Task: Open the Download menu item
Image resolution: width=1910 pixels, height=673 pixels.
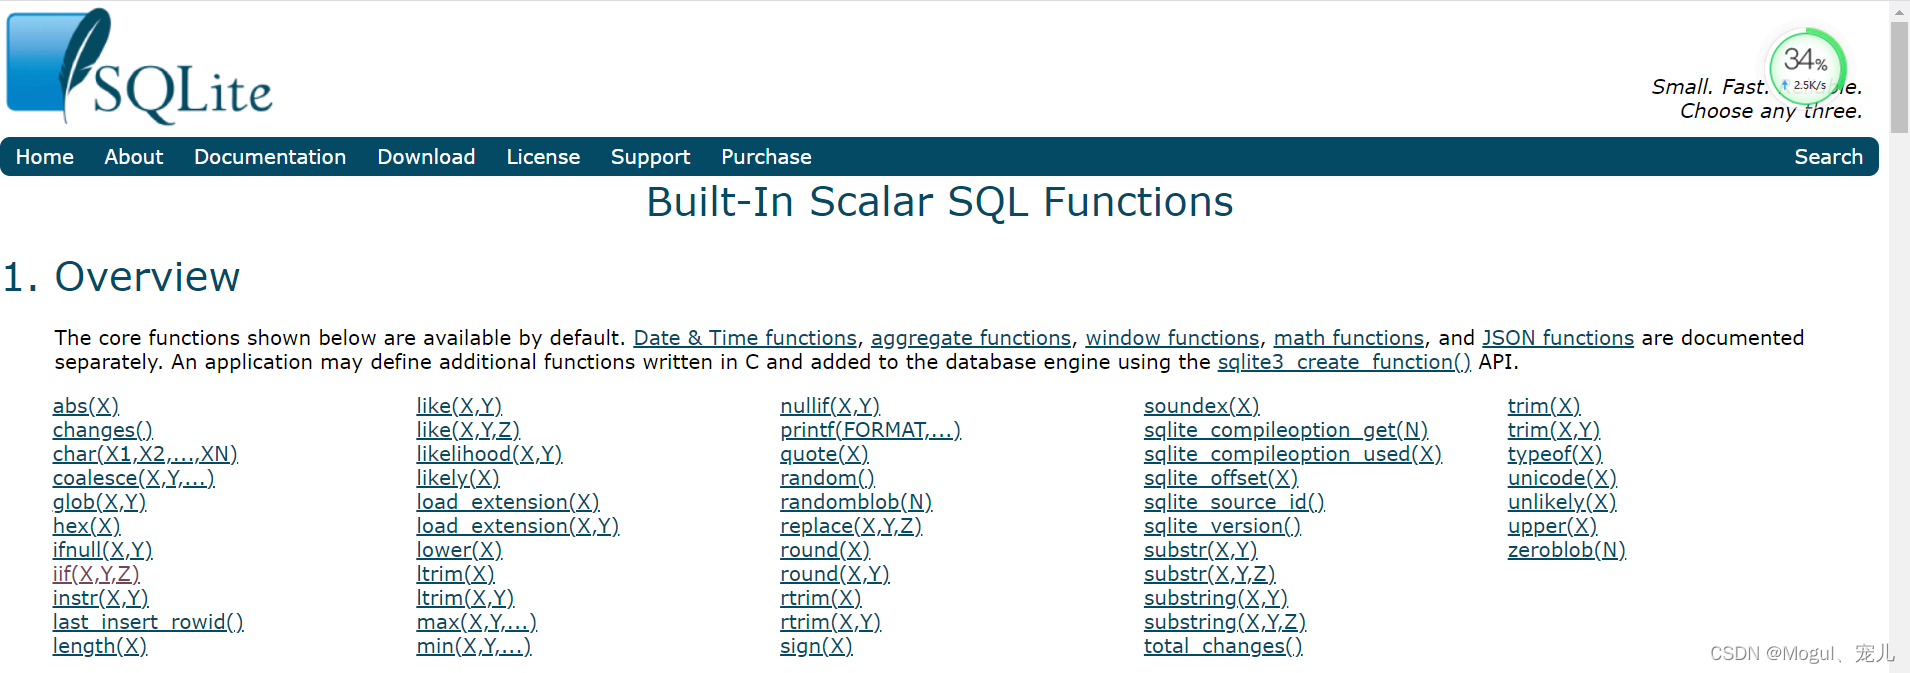Action: [x=426, y=157]
